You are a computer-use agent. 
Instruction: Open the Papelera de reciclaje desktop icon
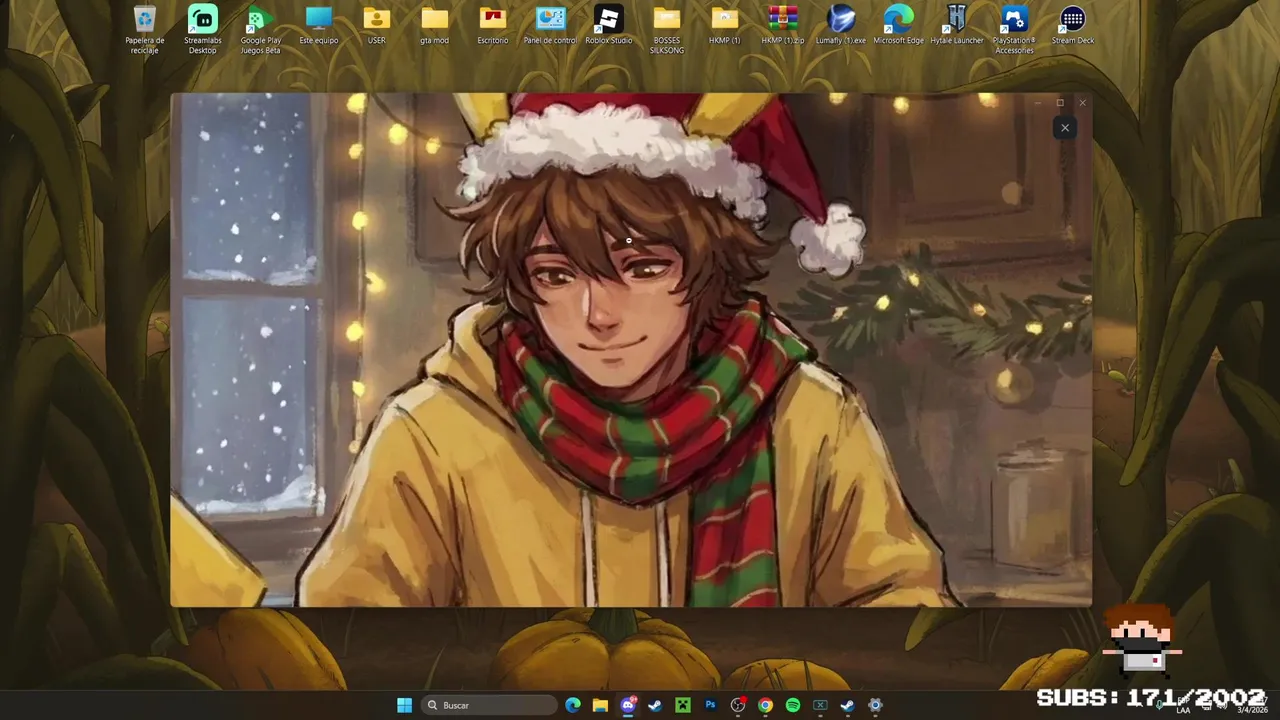click(x=145, y=29)
